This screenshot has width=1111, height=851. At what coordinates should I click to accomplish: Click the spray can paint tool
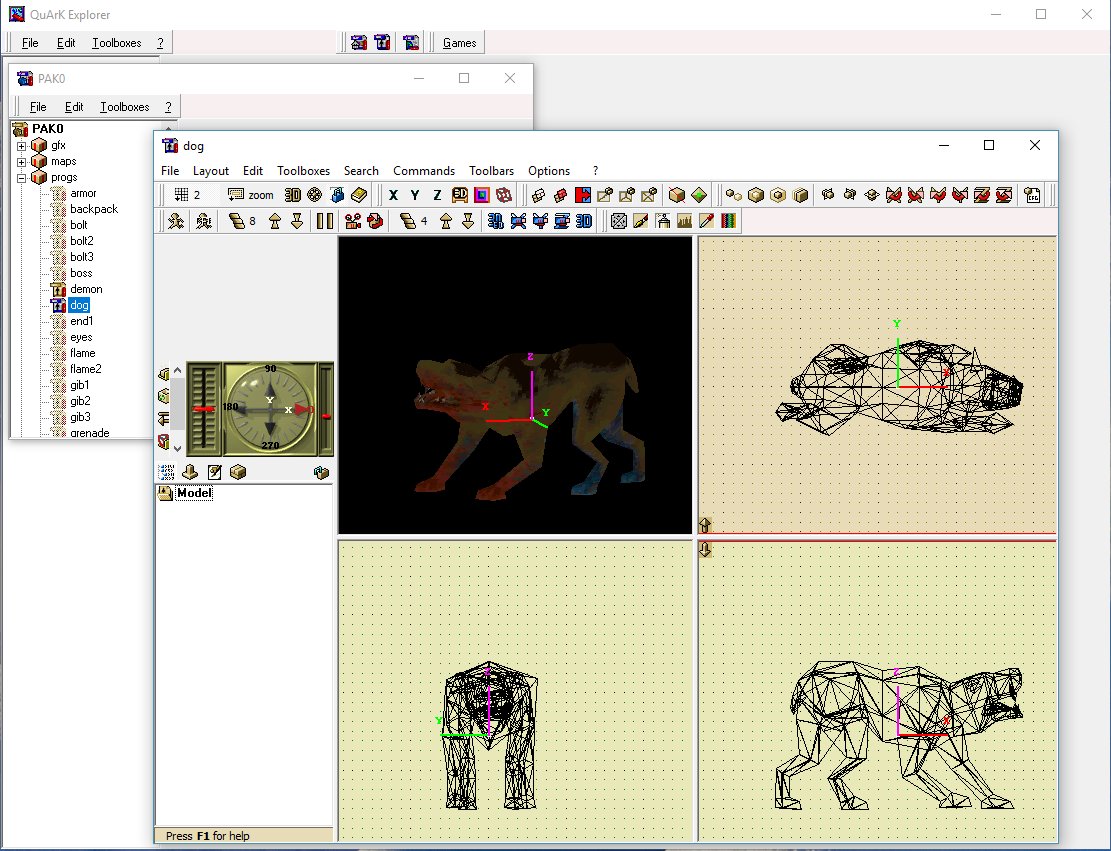(x=662, y=221)
